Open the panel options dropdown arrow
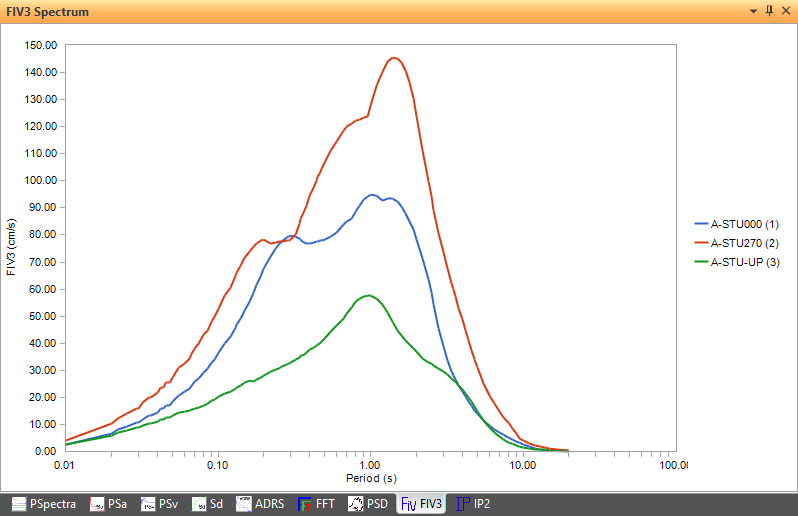Image resolution: width=798 pixels, height=516 pixels. point(753,11)
